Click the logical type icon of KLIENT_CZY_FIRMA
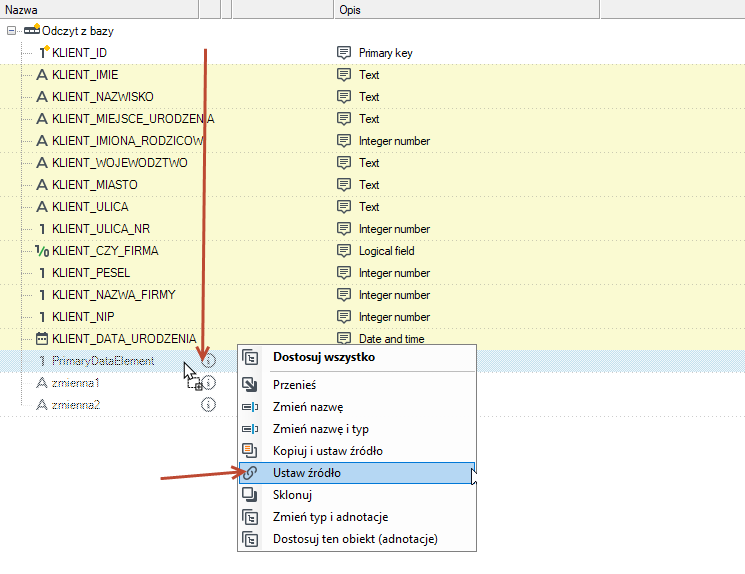This screenshot has width=745, height=574. click(42, 251)
